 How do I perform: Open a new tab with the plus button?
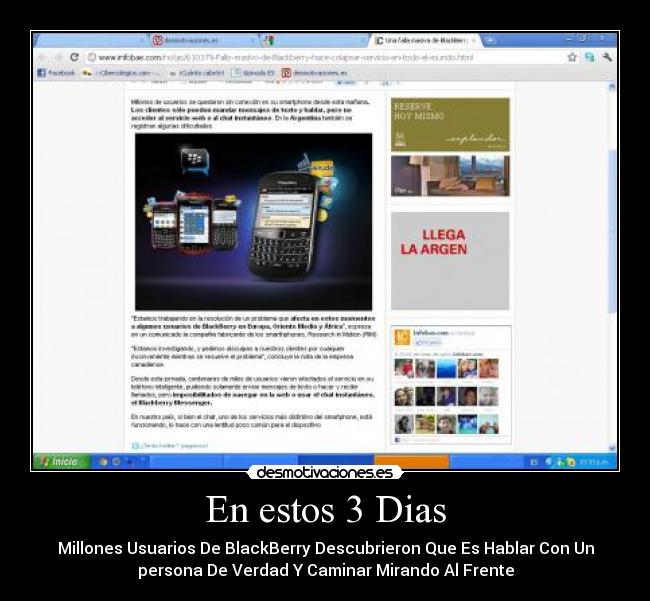coord(489,40)
